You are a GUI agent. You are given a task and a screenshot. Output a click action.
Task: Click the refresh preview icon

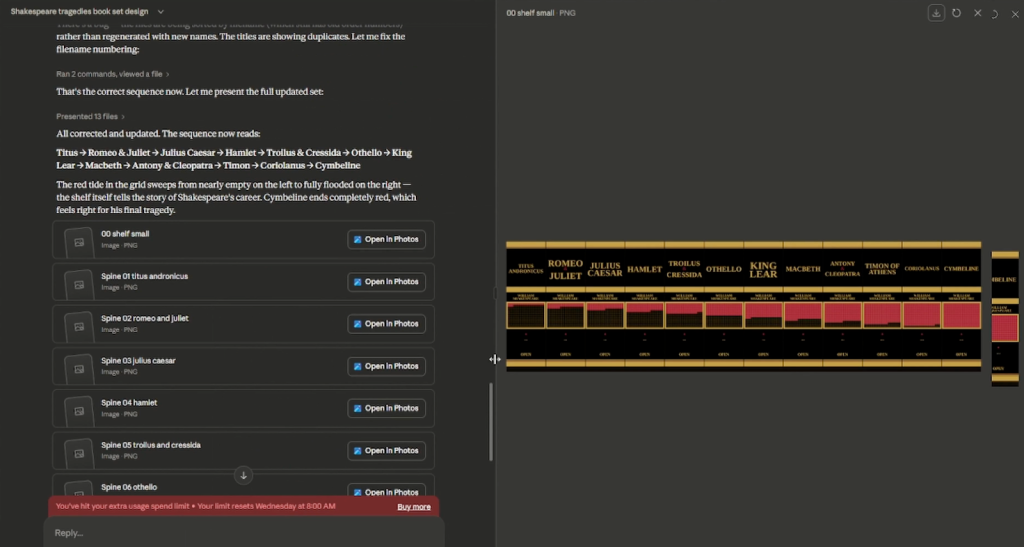point(957,13)
